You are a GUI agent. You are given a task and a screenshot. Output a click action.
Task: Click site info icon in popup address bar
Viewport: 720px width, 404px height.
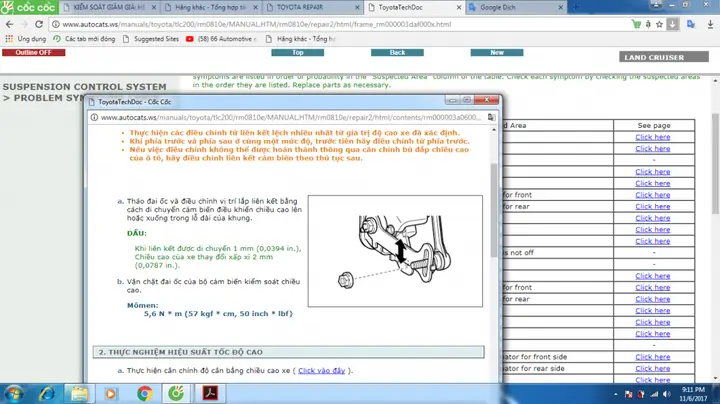(x=94, y=118)
